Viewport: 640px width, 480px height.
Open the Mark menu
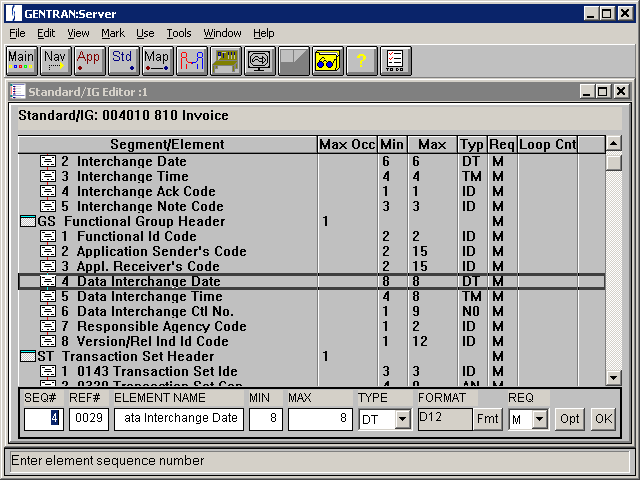point(113,33)
